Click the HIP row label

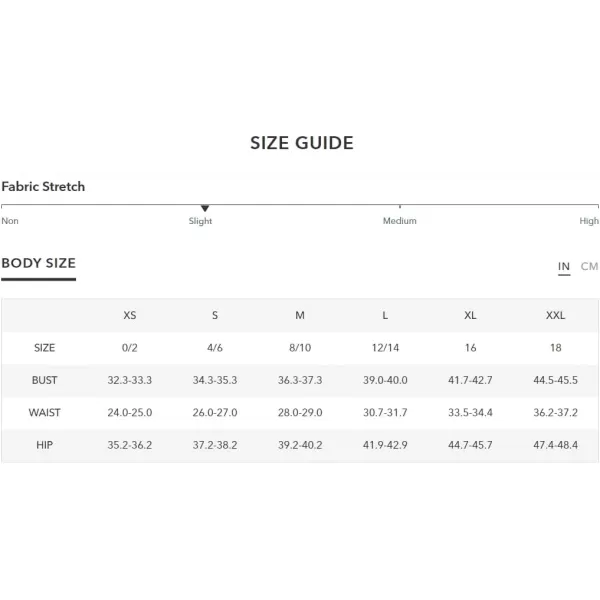(44, 445)
